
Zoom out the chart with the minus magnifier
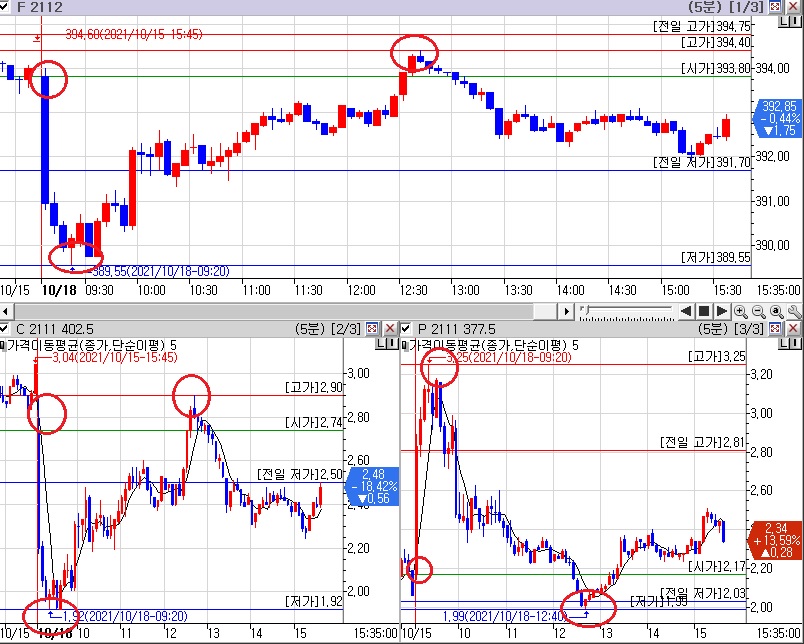point(758,311)
